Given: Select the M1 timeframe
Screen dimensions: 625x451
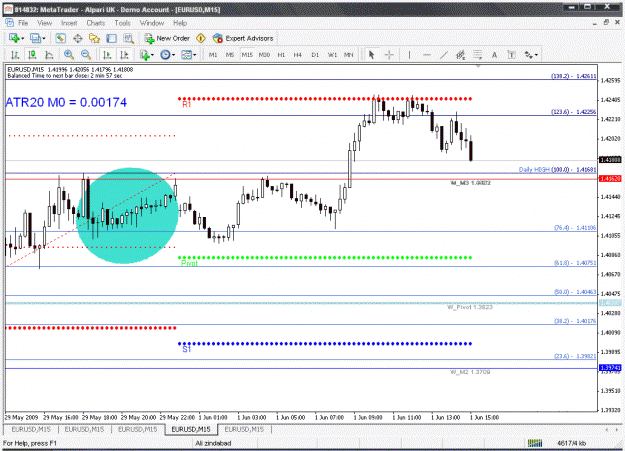Looking at the screenshot, I should [x=213, y=55].
